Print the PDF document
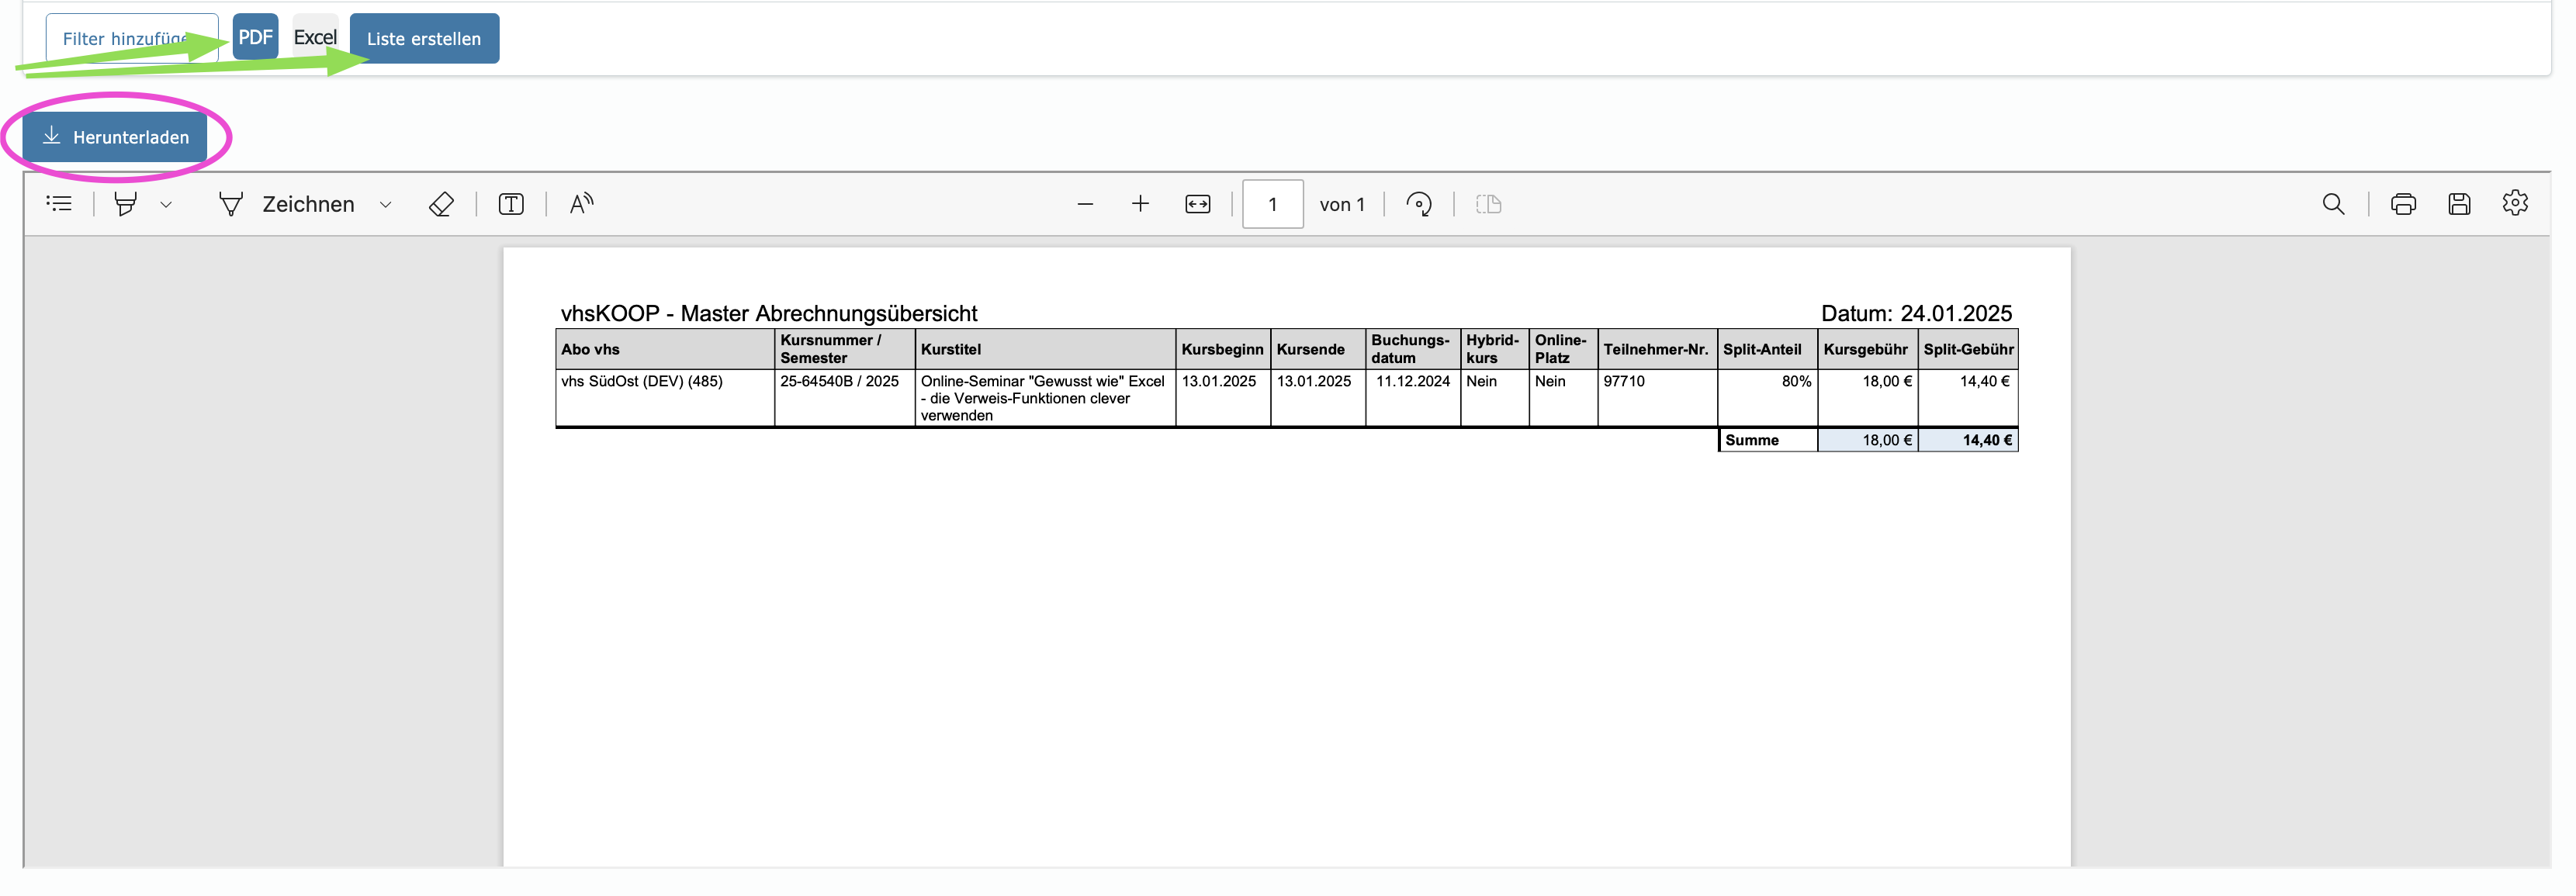Viewport: 2576px width, 896px height. (x=2403, y=204)
